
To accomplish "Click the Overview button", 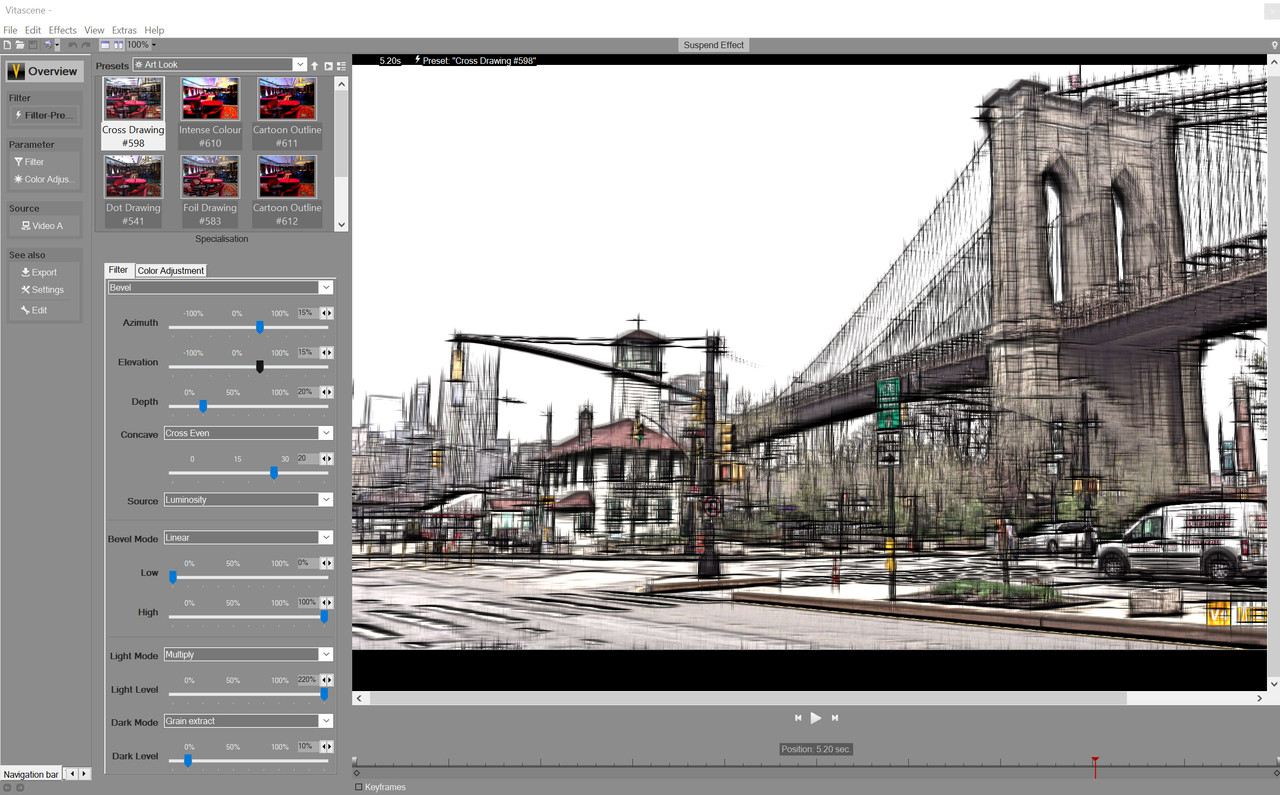I will [x=44, y=72].
